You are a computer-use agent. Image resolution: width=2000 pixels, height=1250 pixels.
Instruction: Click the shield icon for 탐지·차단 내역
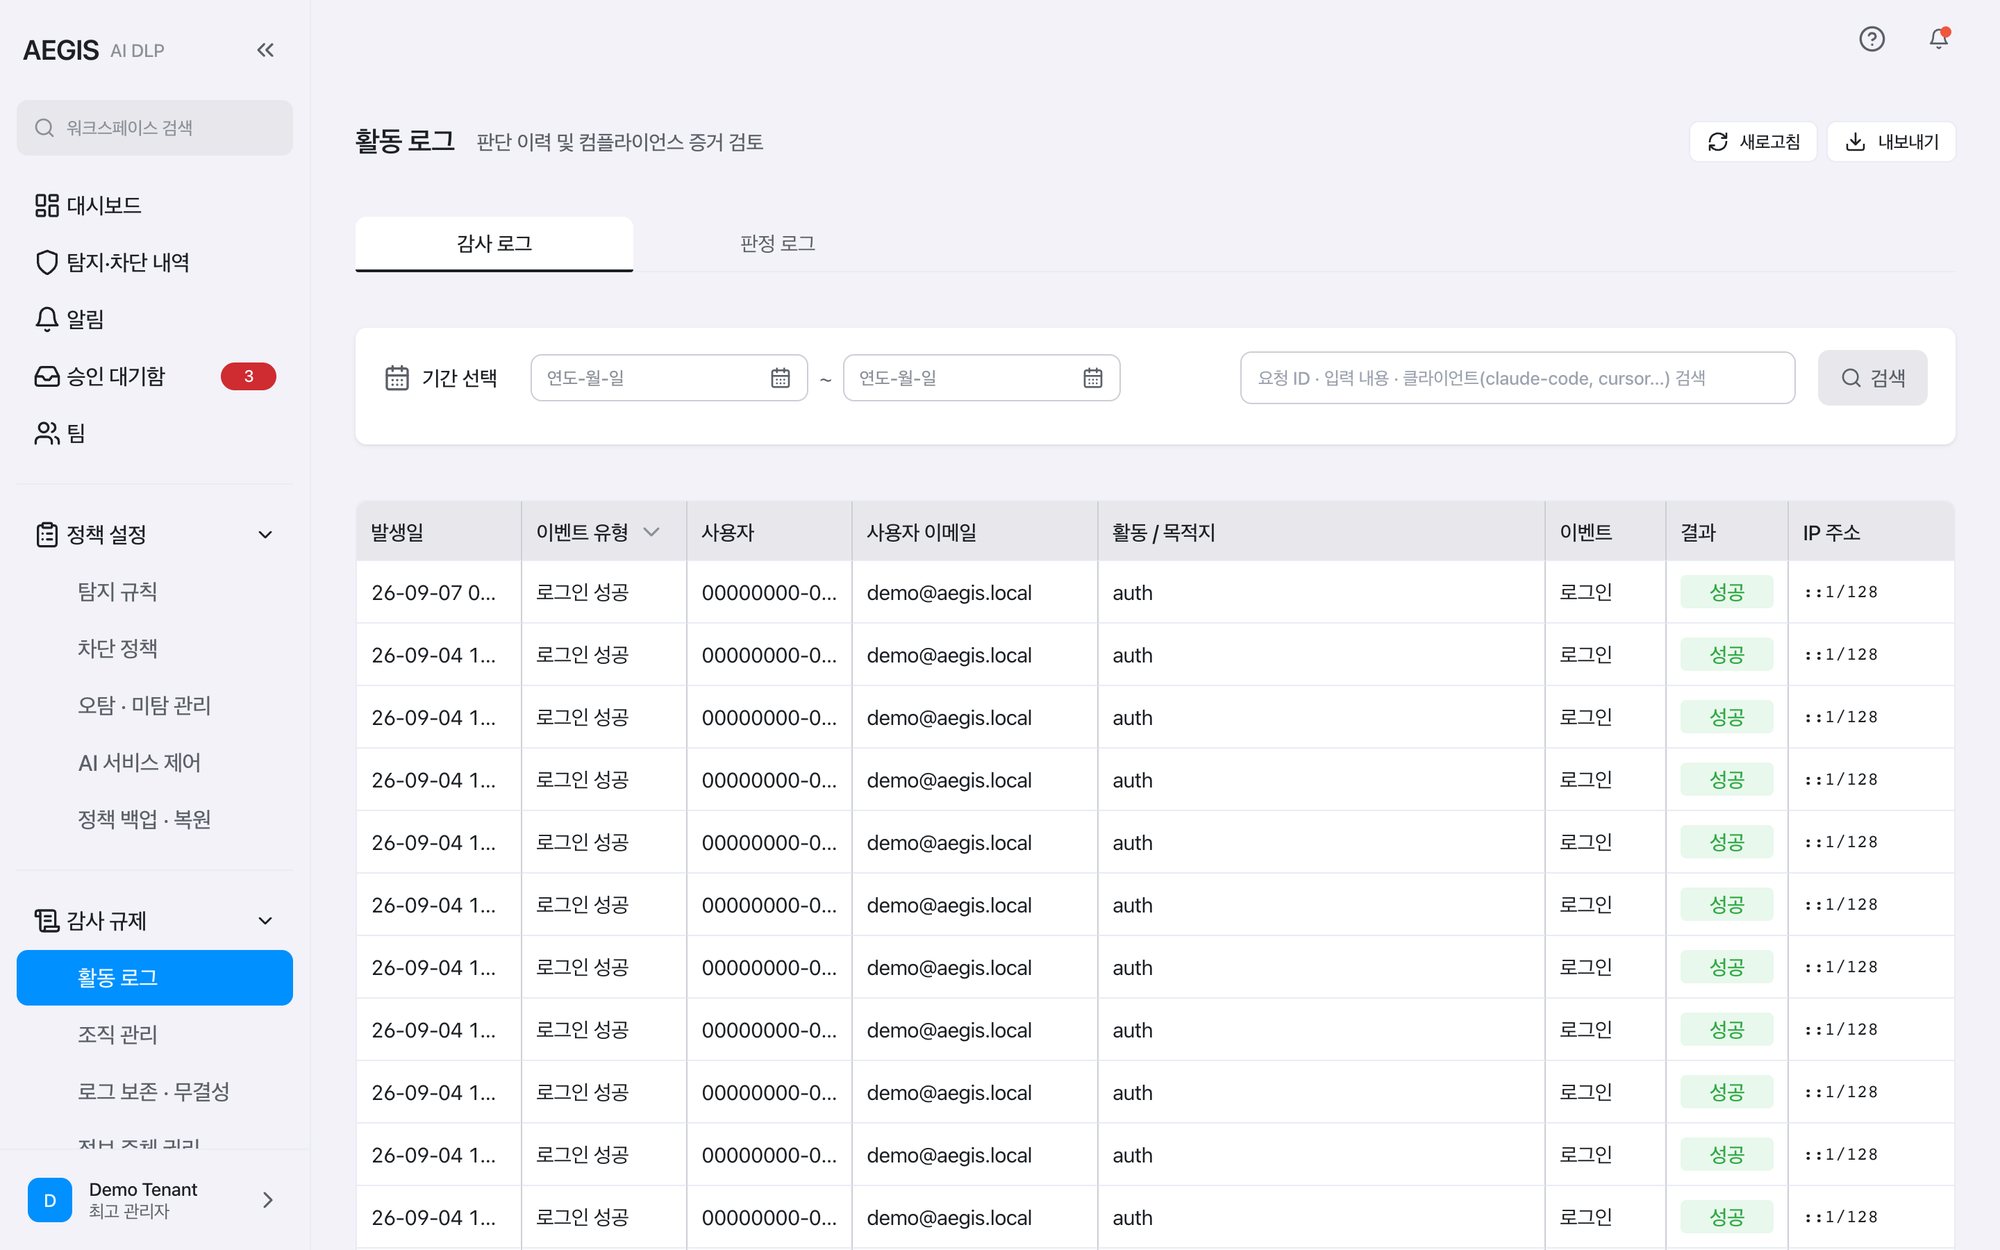(47, 262)
